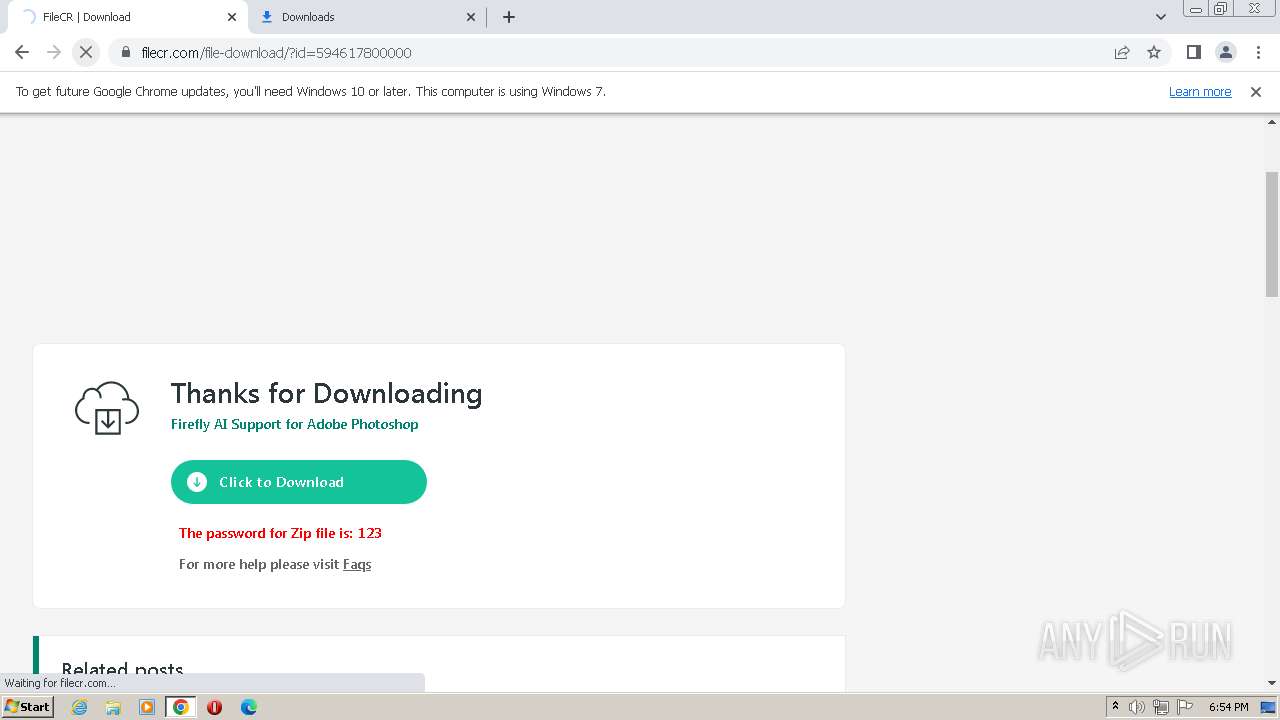Share this page icon in address bar
Viewport: 1280px width, 720px height.
[x=1122, y=52]
